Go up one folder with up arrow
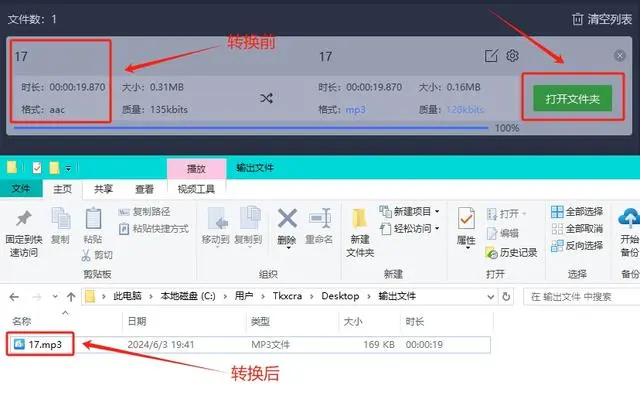This screenshot has width=640, height=399. [x=71, y=297]
